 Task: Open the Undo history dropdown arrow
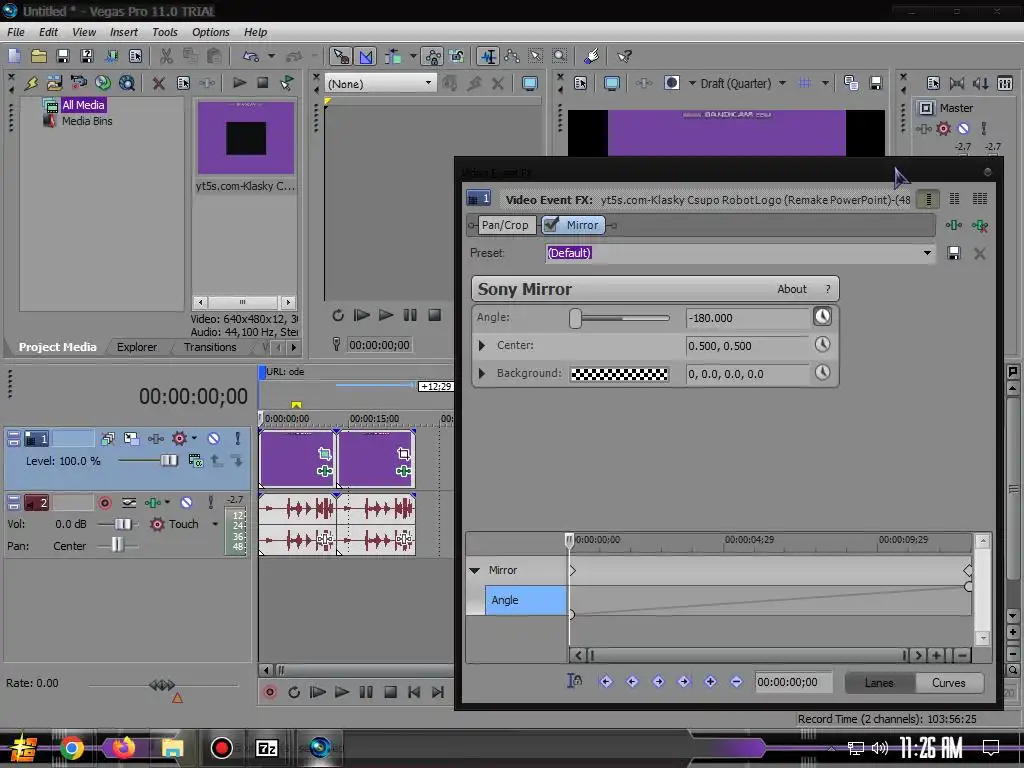pyautogui.click(x=271, y=56)
